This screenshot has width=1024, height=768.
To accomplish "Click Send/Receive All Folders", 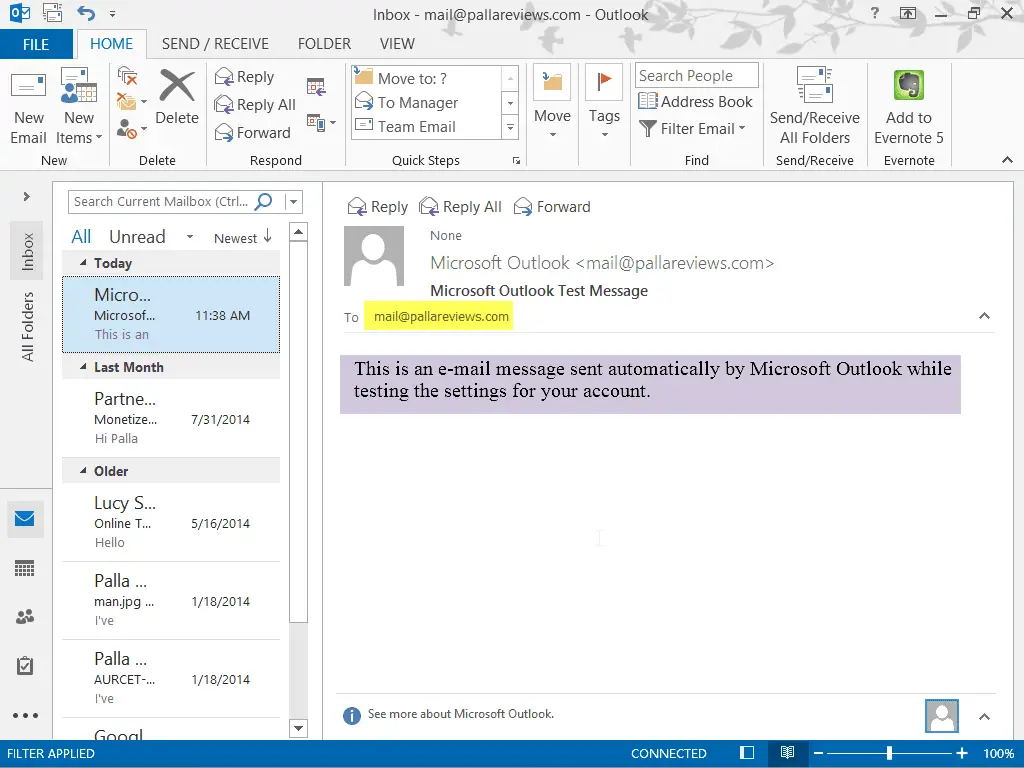I will [x=814, y=106].
